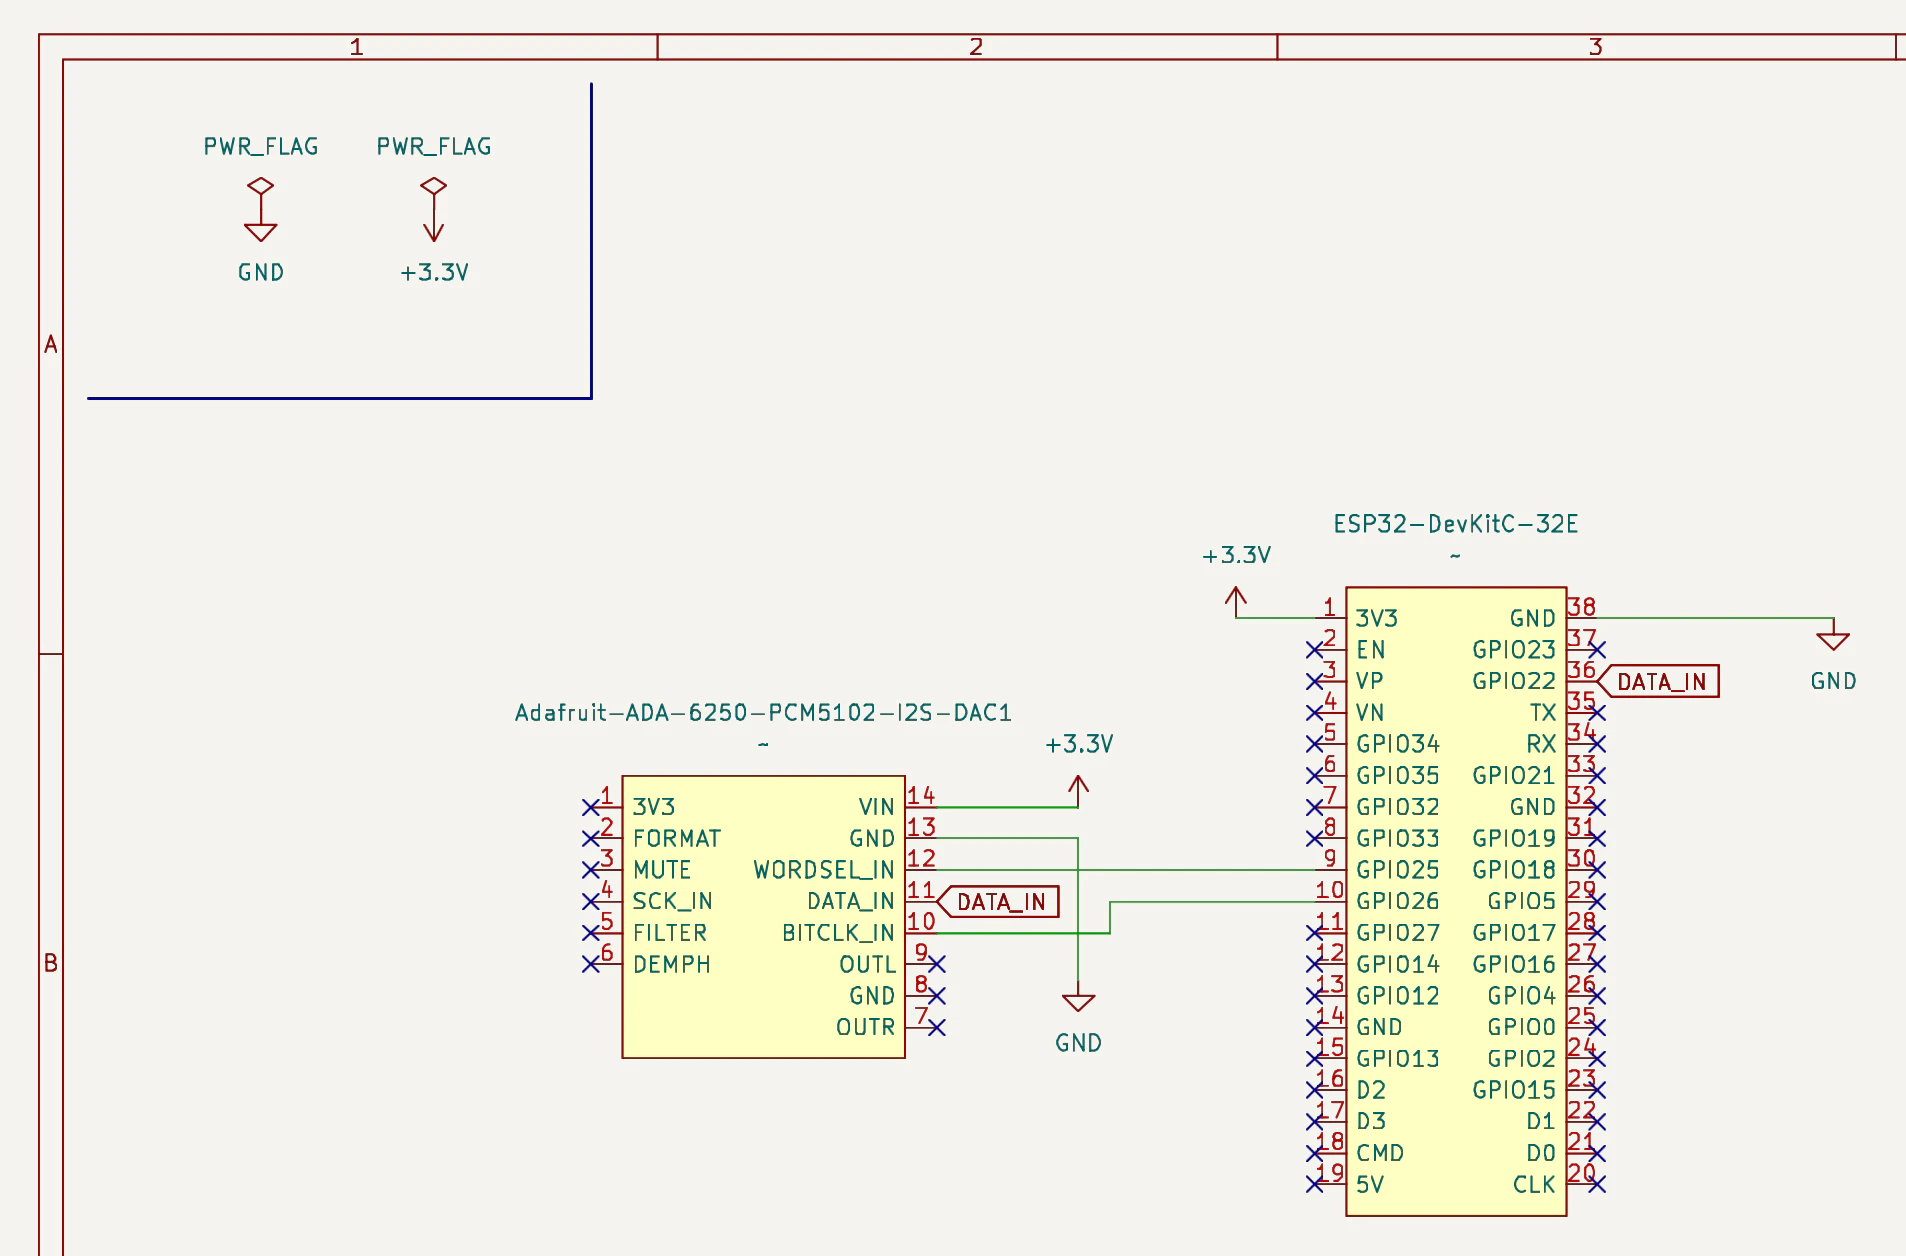Click the BITCLK_IN pin name on the DAC
Viewport: 1906px width, 1256px height.
[838, 933]
